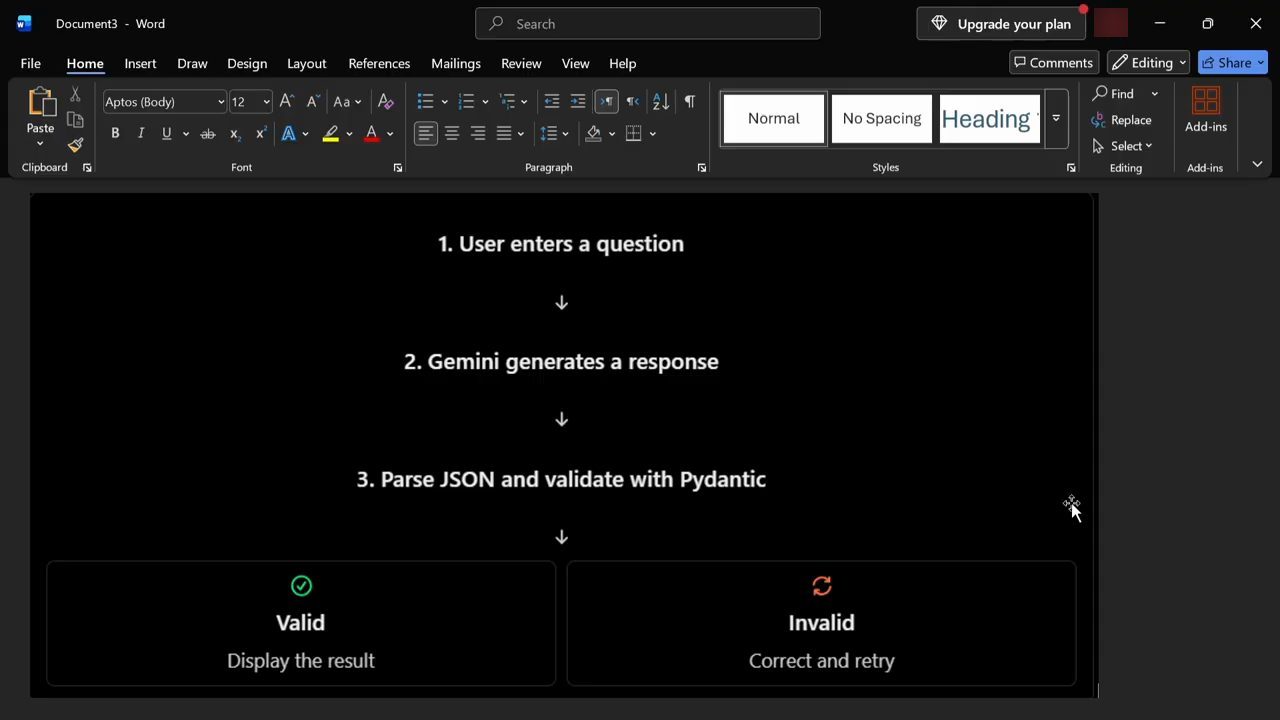Click the Search box in the title bar
1280x720 pixels.
pyautogui.click(x=648, y=23)
